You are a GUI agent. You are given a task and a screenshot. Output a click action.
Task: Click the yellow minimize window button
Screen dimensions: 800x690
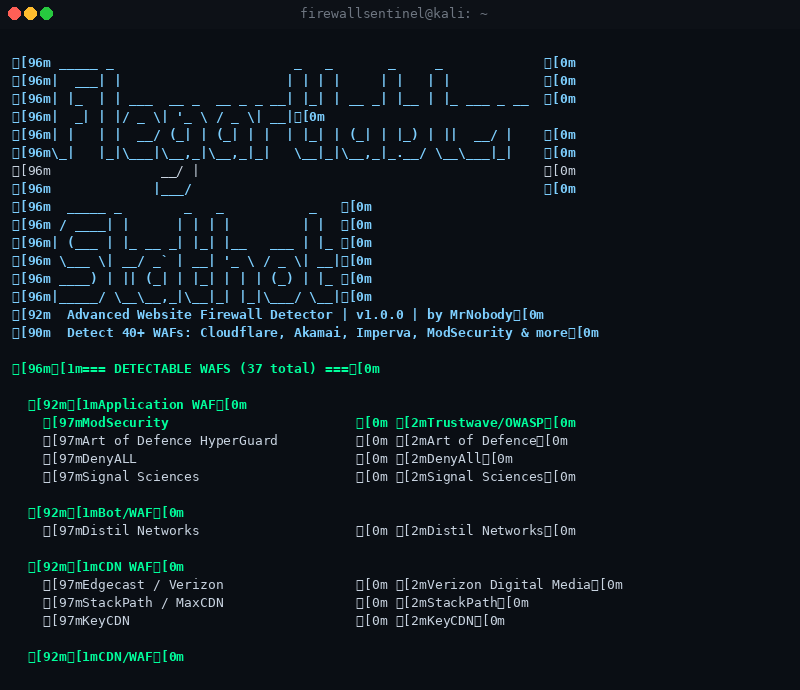(x=31, y=14)
